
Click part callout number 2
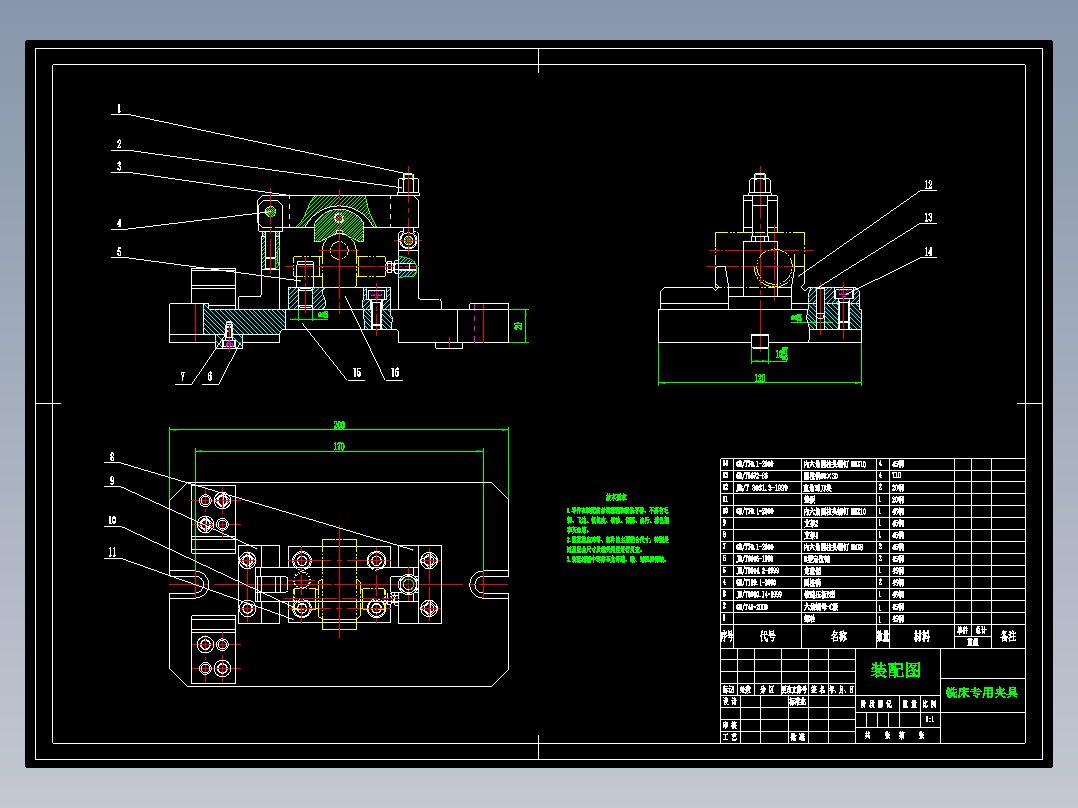click(x=119, y=144)
